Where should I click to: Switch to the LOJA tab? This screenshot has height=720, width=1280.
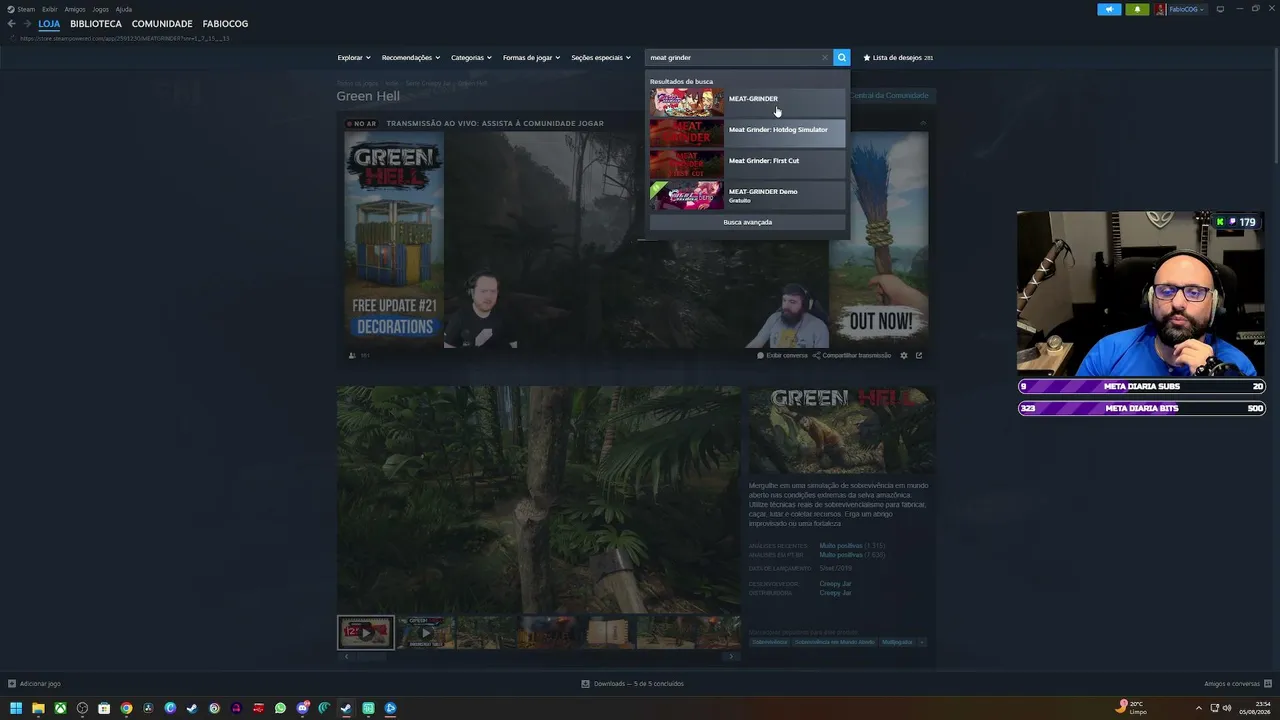pos(49,24)
